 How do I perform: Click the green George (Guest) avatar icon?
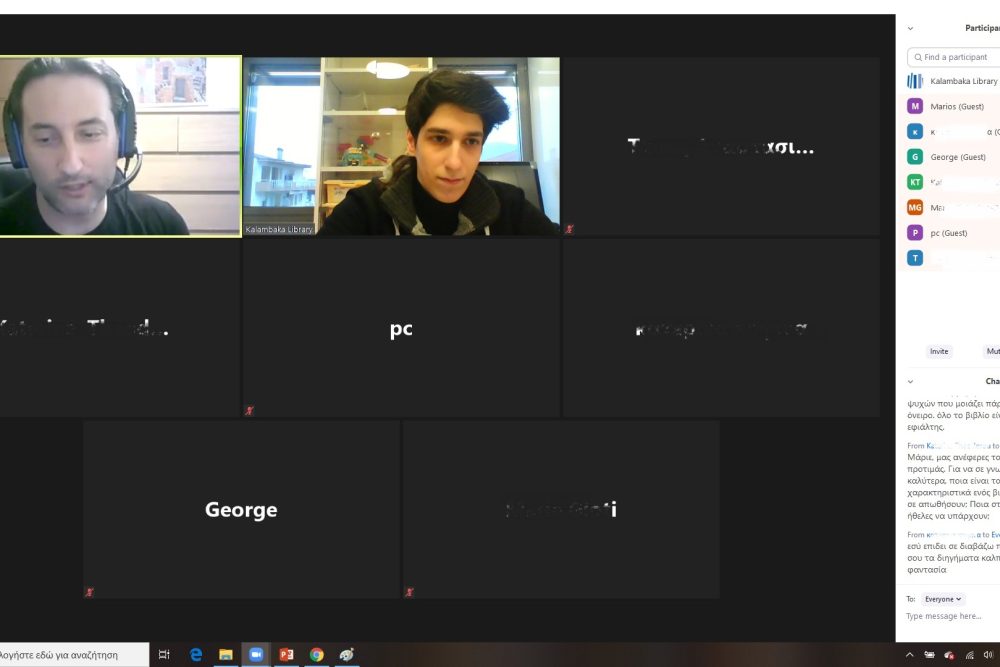914,157
